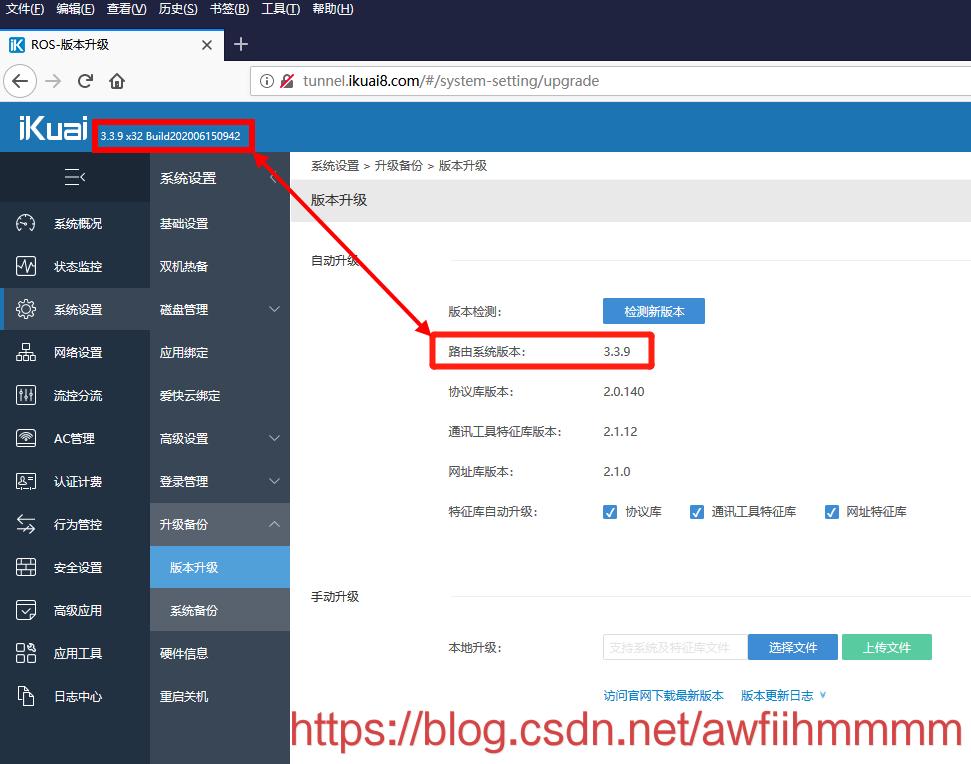Toggle the 通讯工具特征库 checkbox

coord(697,512)
